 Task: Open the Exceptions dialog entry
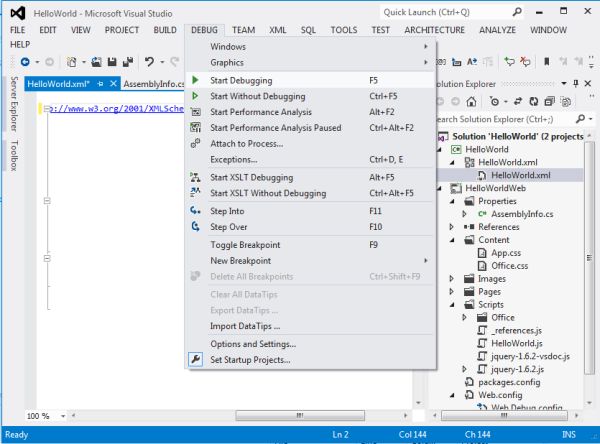point(310,159)
